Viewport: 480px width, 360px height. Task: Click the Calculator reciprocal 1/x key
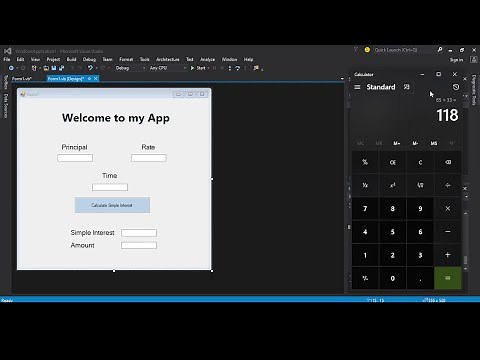pos(365,185)
